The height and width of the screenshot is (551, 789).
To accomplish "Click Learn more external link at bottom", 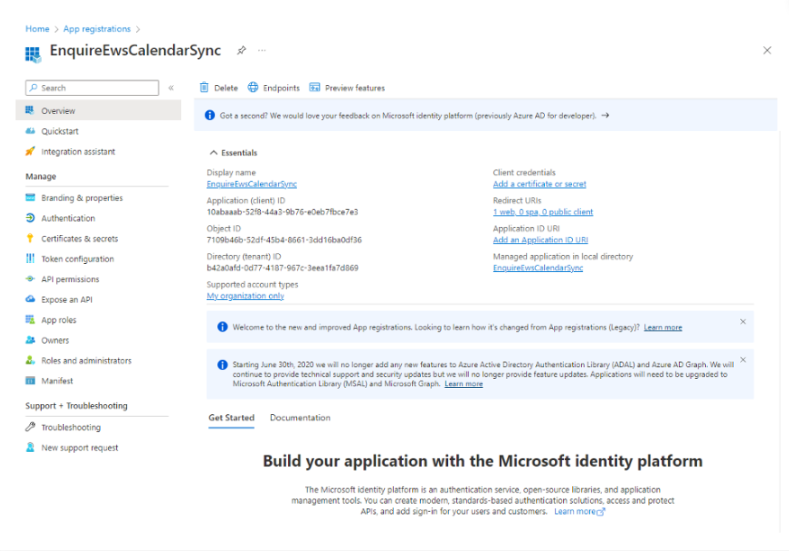I will (x=579, y=511).
